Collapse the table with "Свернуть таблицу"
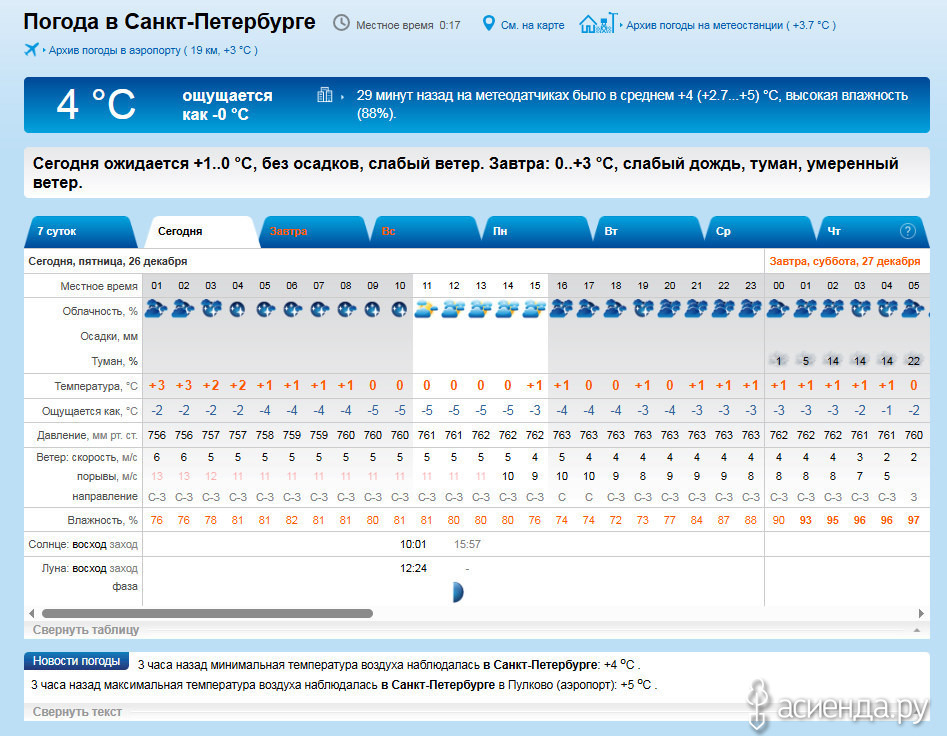Image resolution: width=947 pixels, height=736 pixels. click(86, 630)
